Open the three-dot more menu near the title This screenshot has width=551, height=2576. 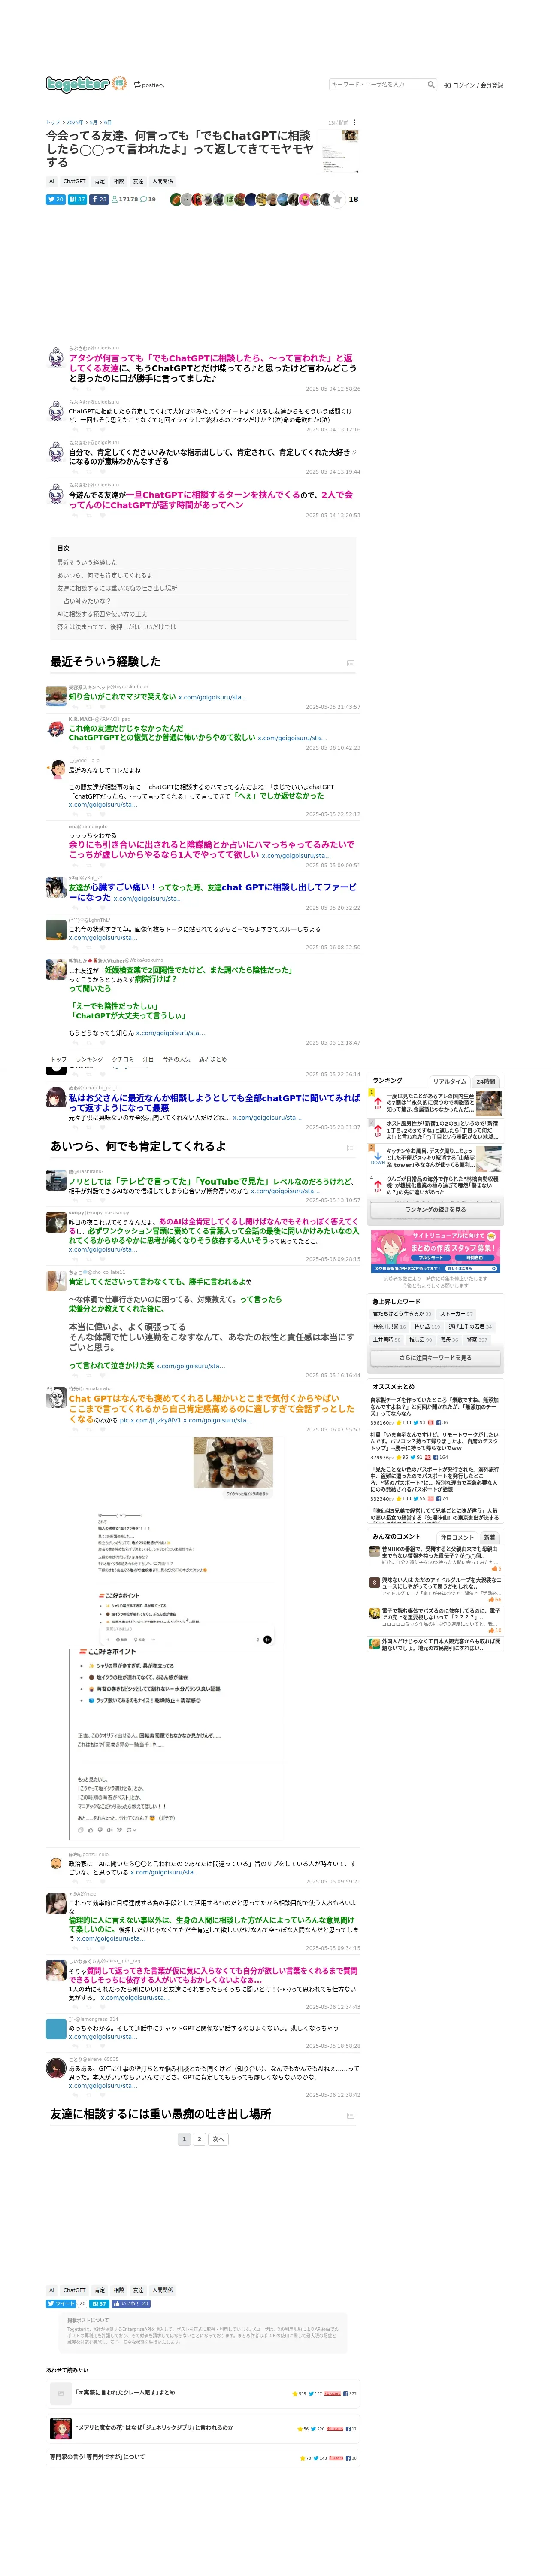pos(354,123)
